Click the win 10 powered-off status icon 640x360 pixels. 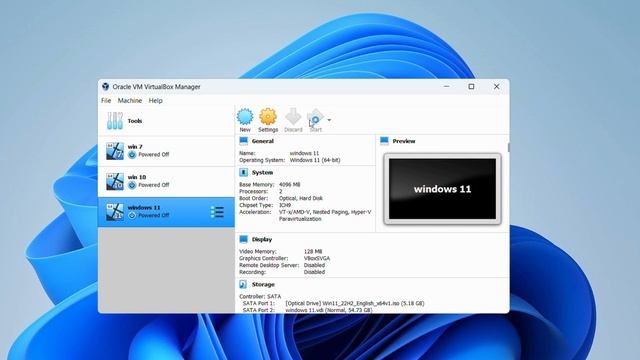[132, 185]
